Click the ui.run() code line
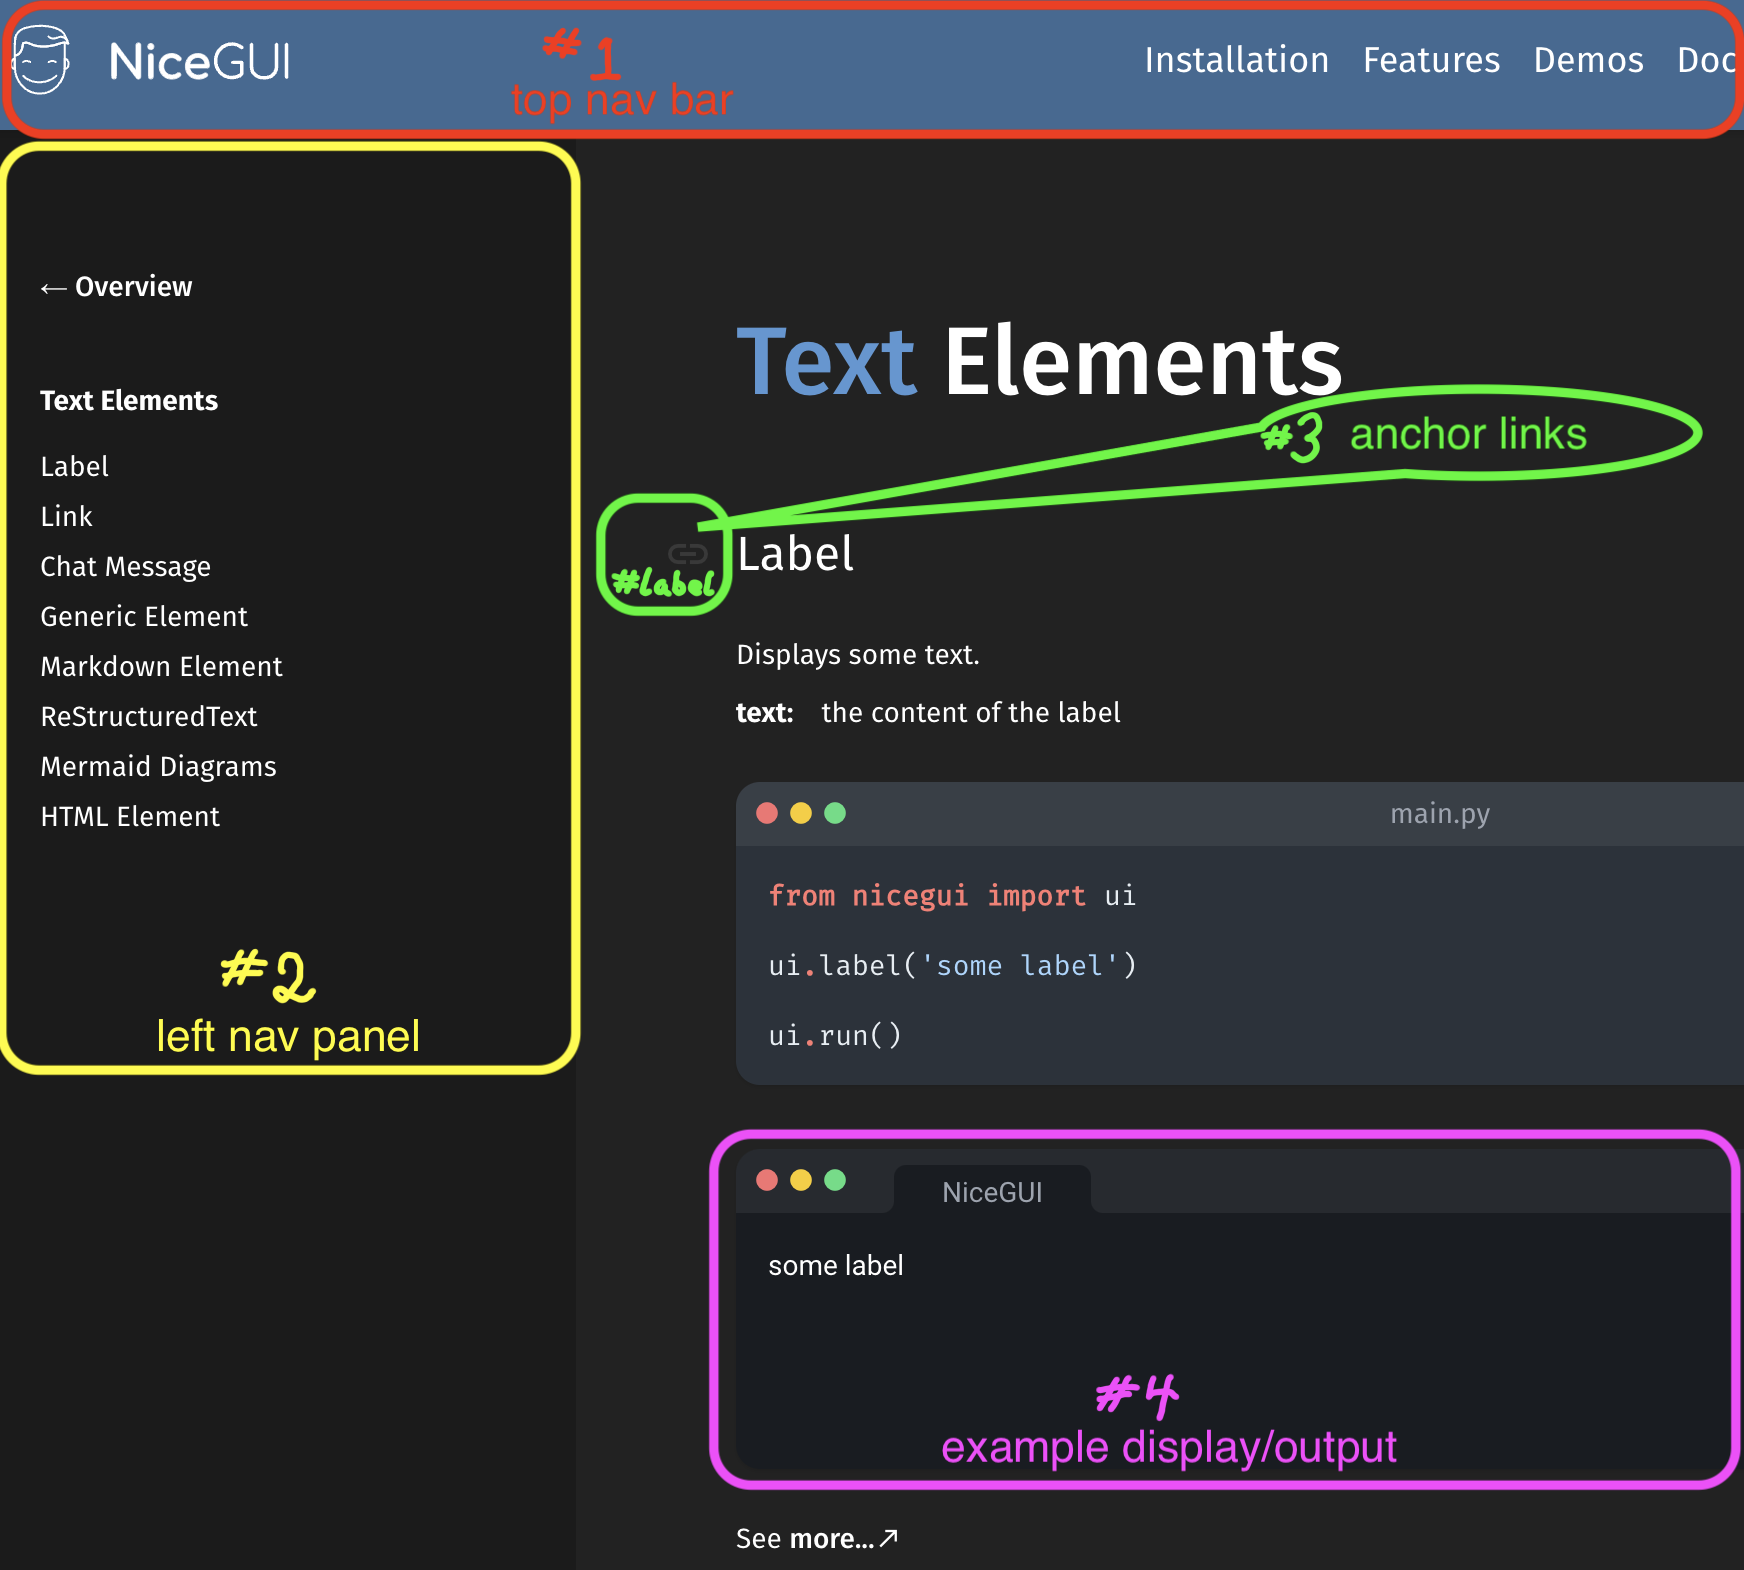Viewport: 1744px width, 1570px height. point(835,1036)
